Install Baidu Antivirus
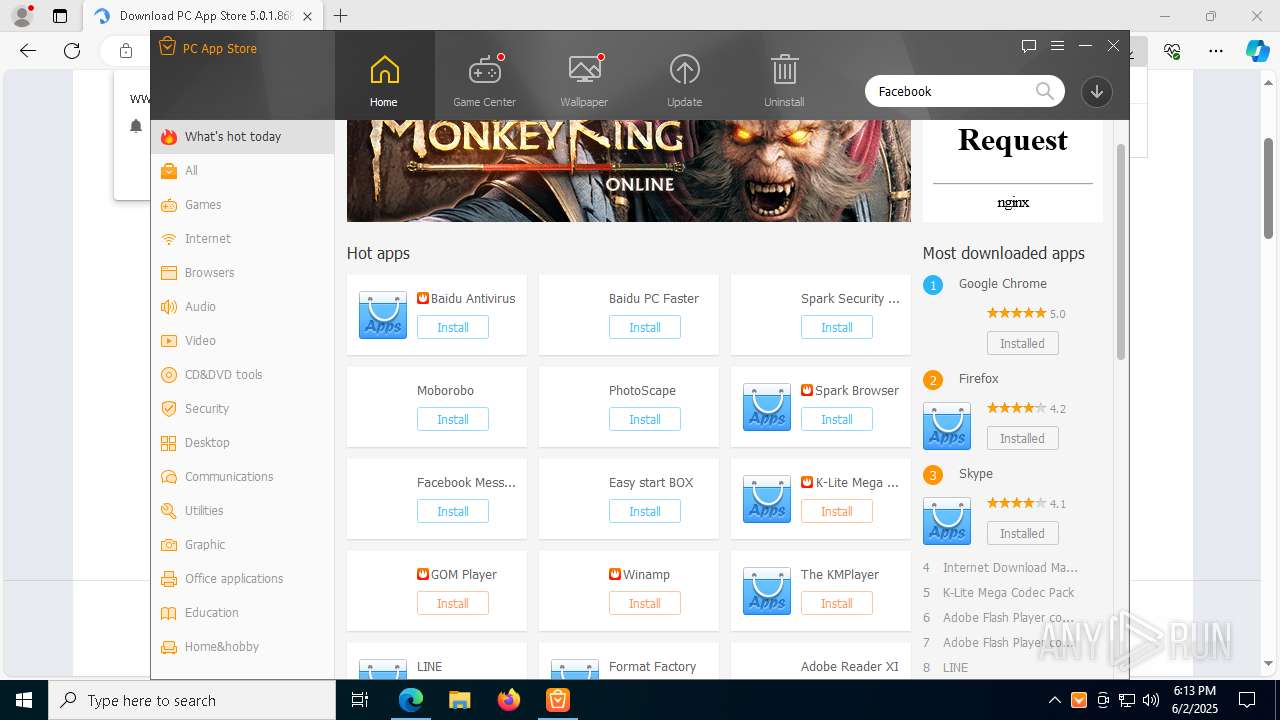 coord(453,327)
